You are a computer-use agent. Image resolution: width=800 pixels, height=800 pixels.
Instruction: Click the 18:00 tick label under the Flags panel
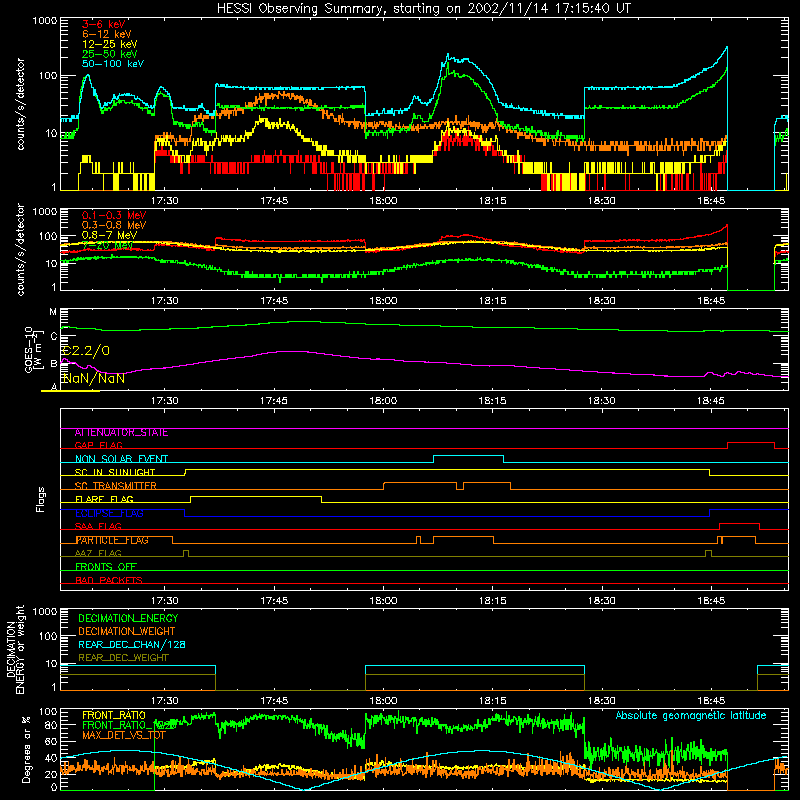click(383, 601)
